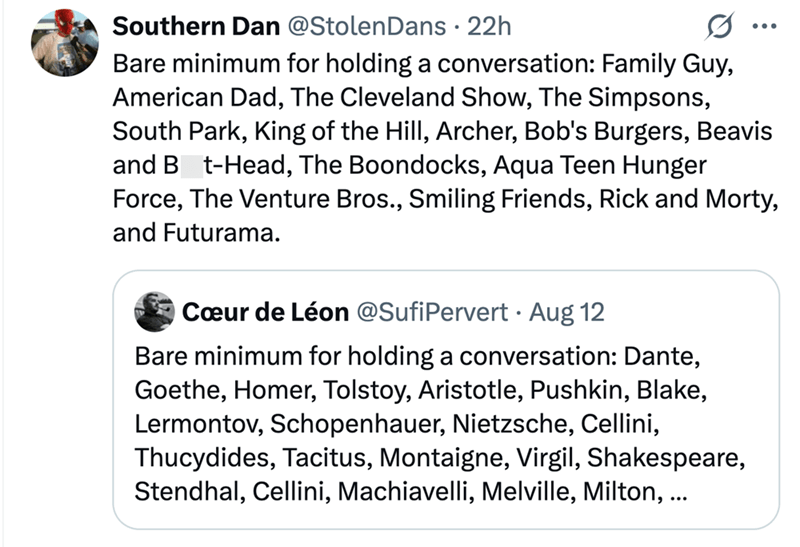Click Cœur de Léon's small avatar
Viewport: 800px width, 547px height.
(x=155, y=312)
